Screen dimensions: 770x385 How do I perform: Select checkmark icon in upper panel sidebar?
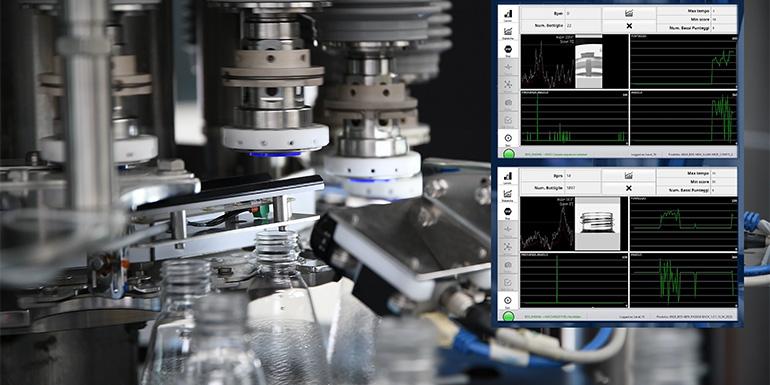[508, 119]
